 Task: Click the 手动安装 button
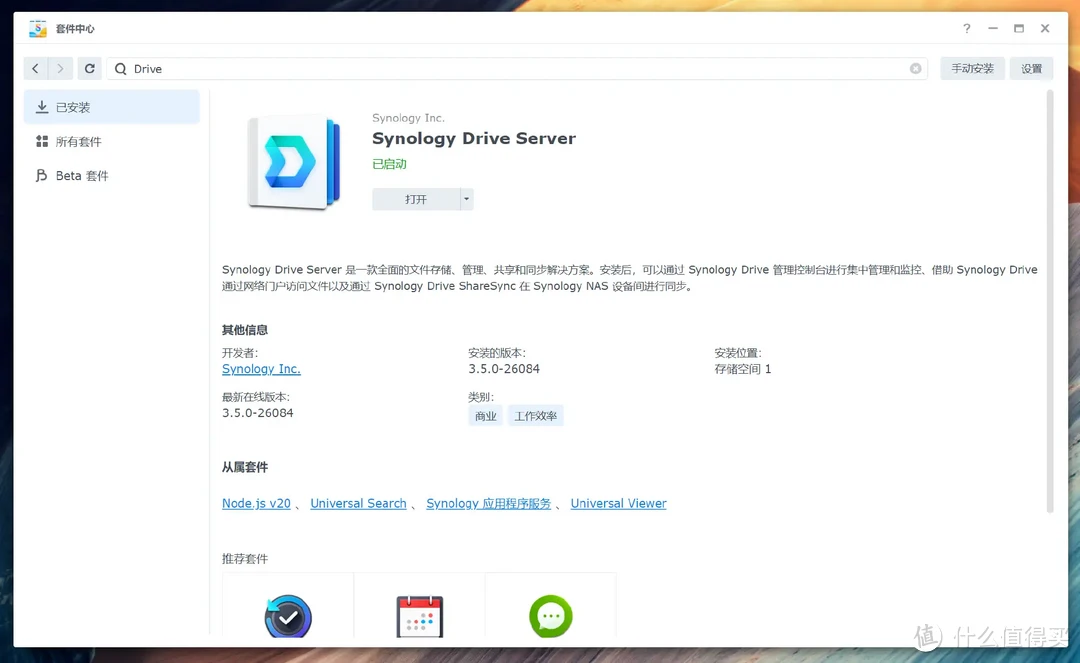click(x=972, y=69)
